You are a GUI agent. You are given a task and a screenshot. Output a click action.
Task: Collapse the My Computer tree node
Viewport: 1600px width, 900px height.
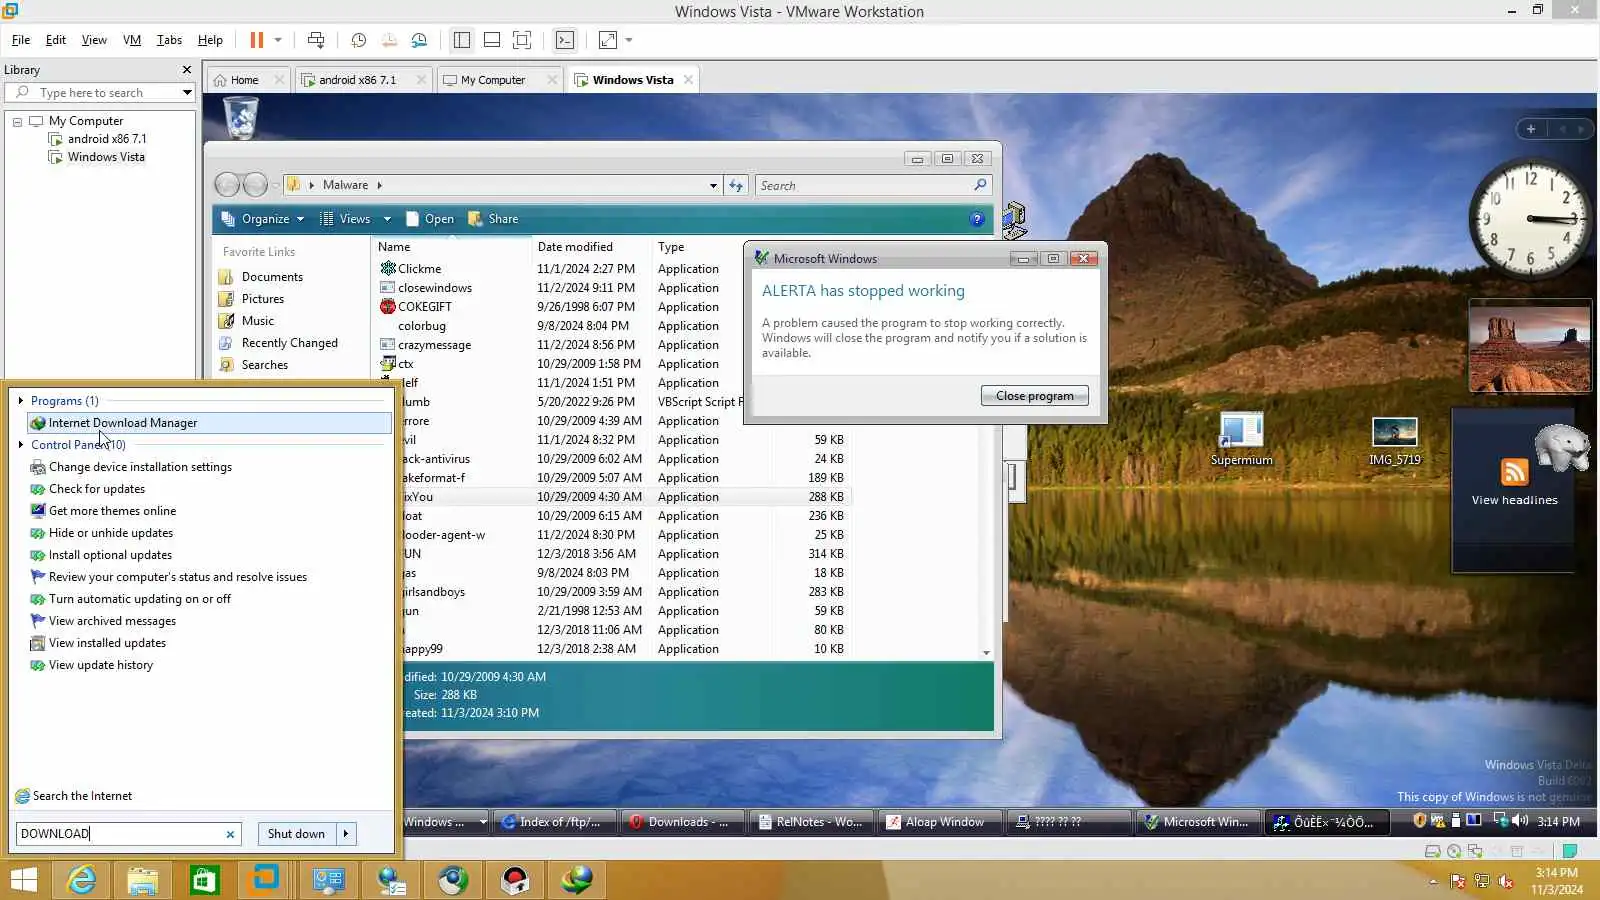point(17,121)
